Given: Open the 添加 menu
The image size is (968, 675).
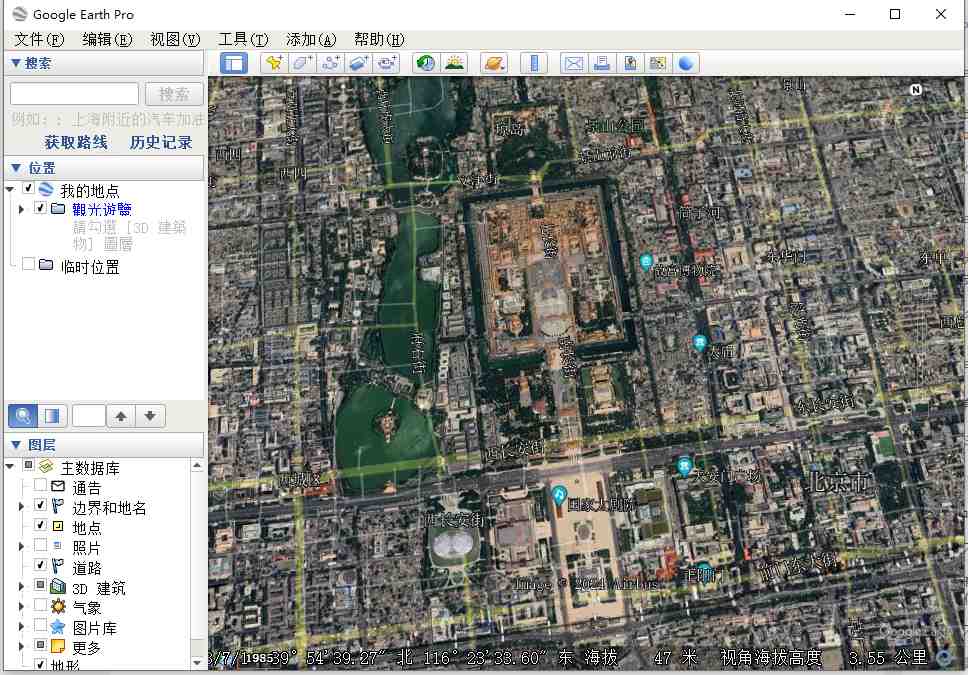Looking at the screenshot, I should (311, 39).
